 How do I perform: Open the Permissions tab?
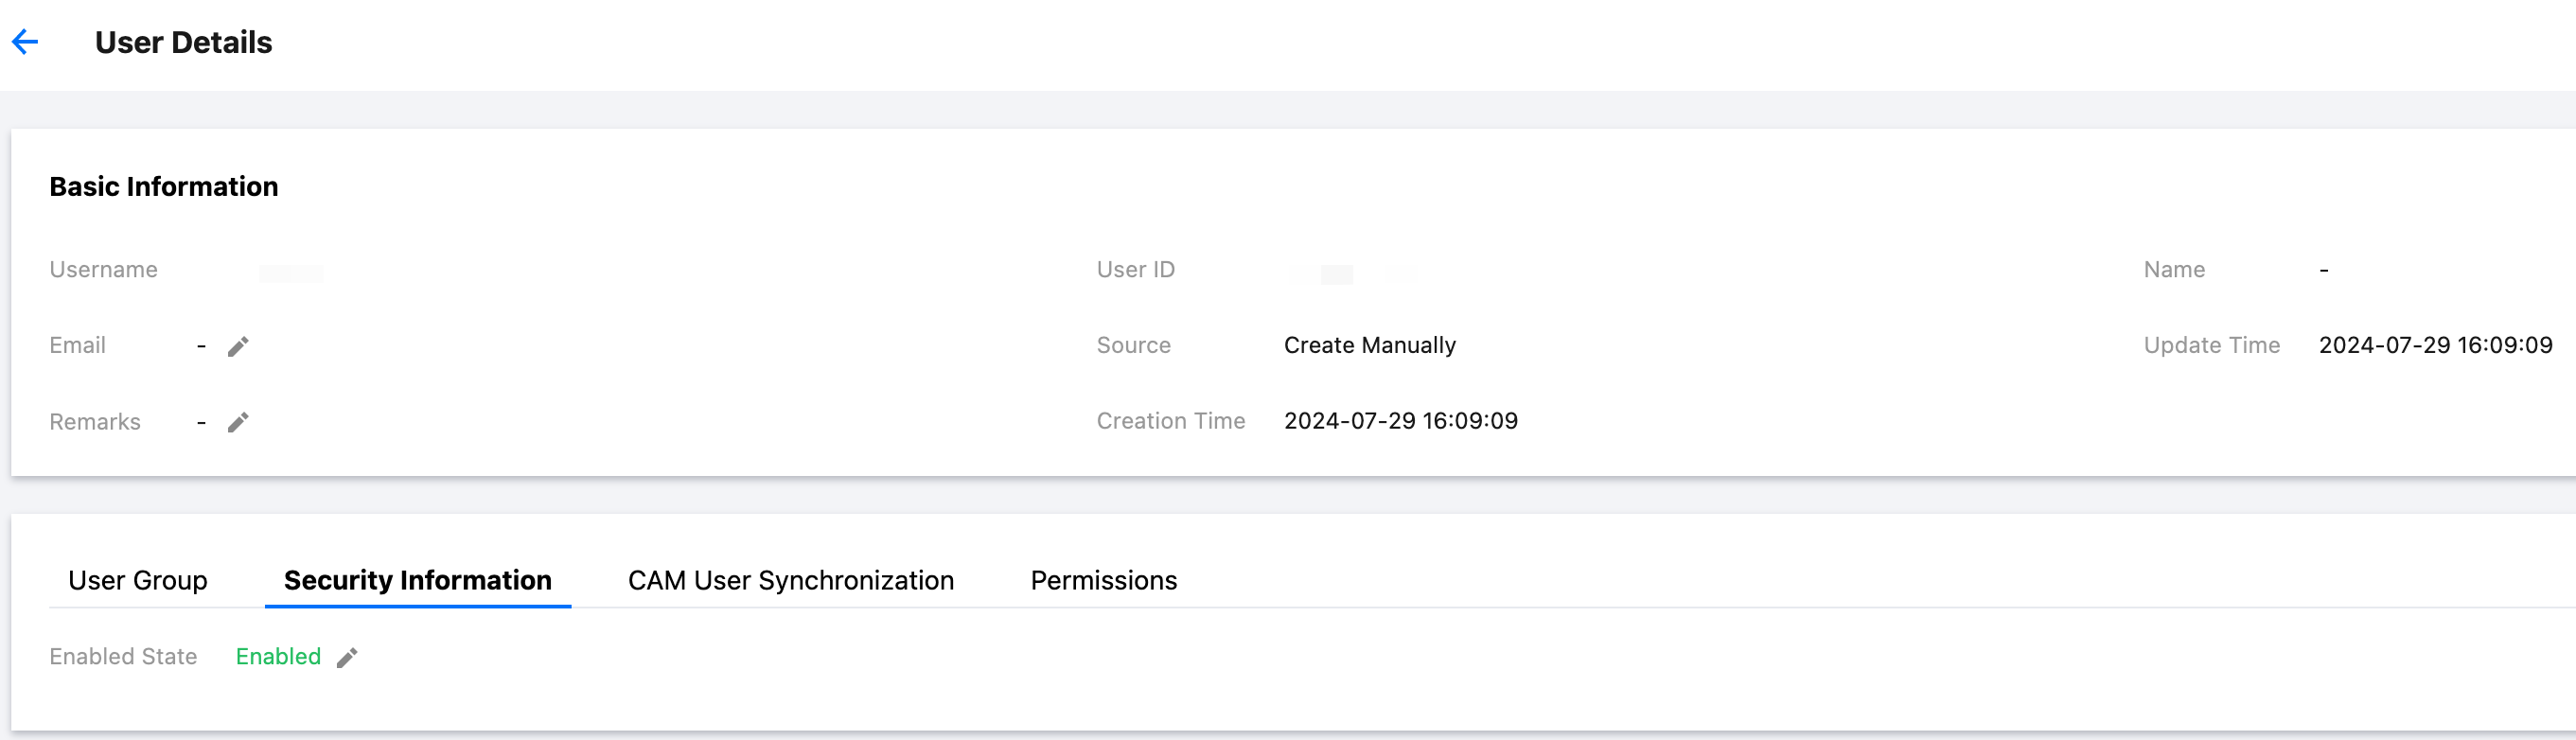pos(1103,580)
